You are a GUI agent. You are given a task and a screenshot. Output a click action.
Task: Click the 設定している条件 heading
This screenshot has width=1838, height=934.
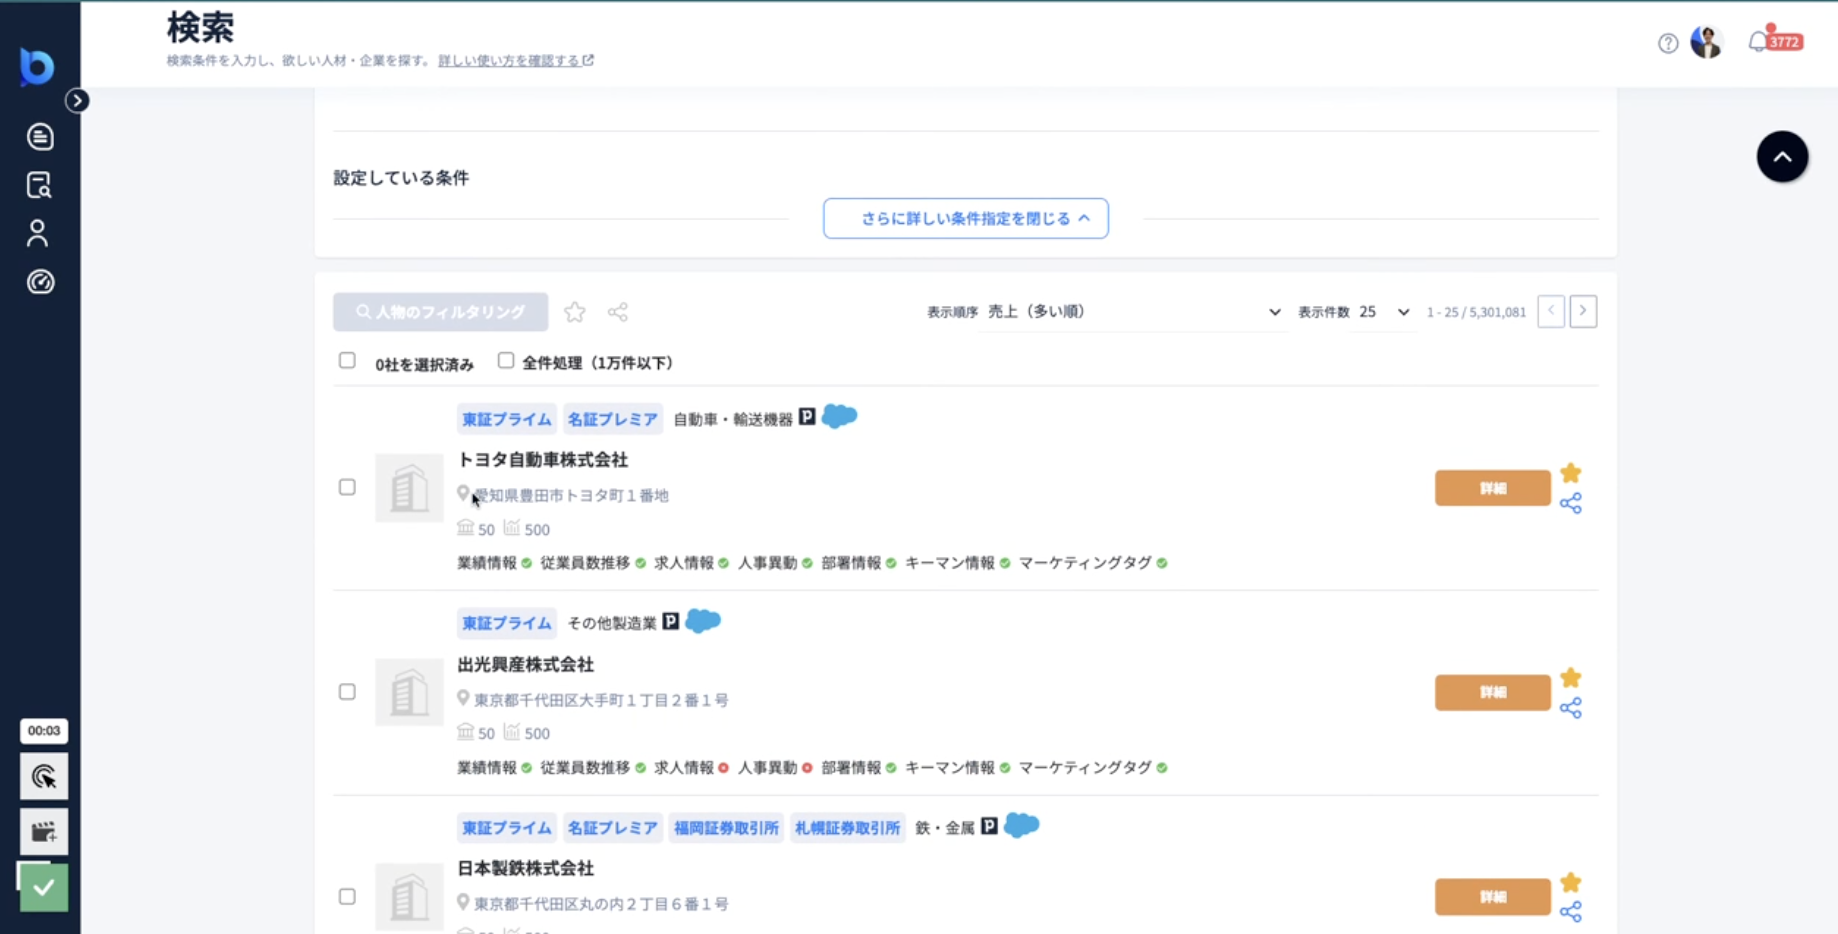[x=401, y=178]
